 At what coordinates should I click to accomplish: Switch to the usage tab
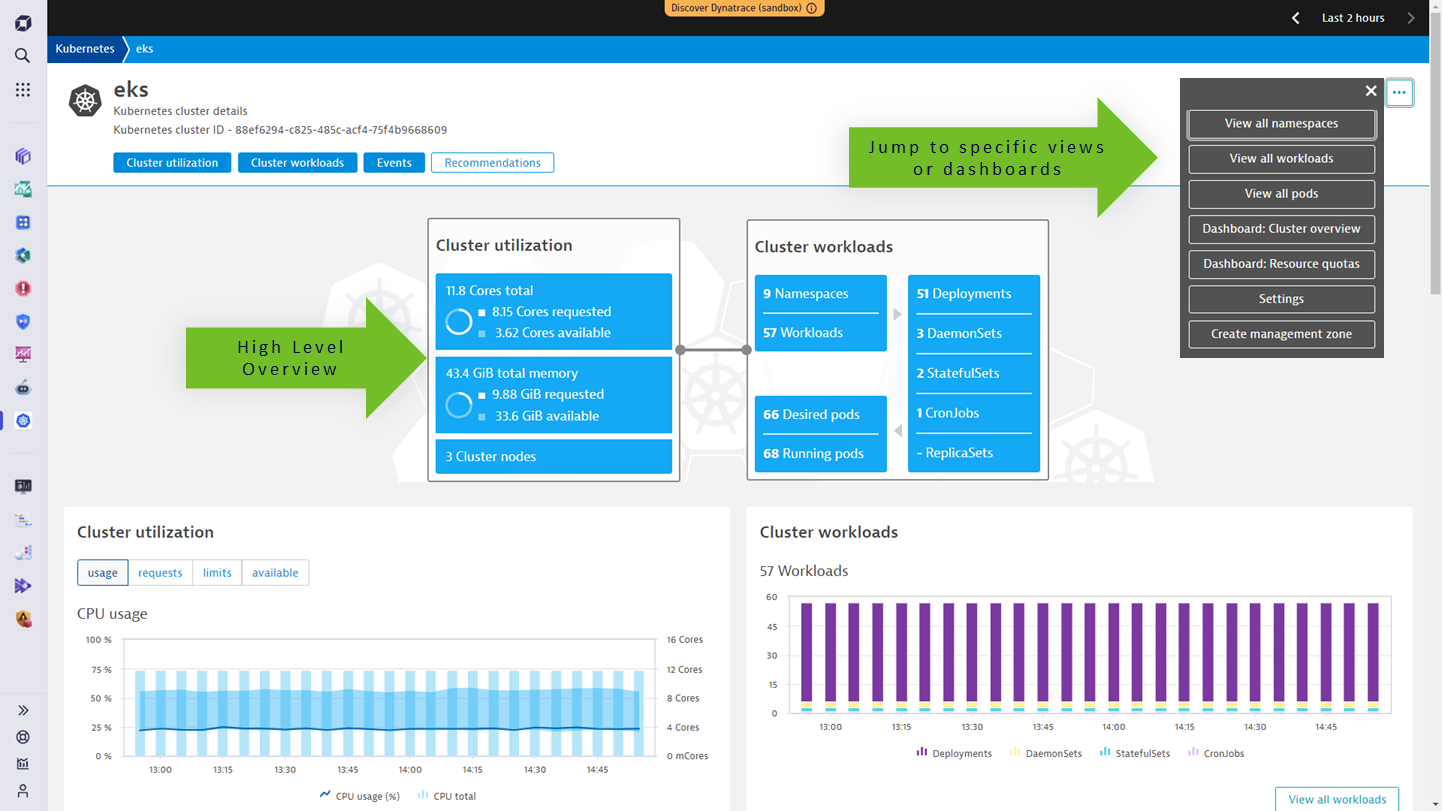click(x=103, y=573)
